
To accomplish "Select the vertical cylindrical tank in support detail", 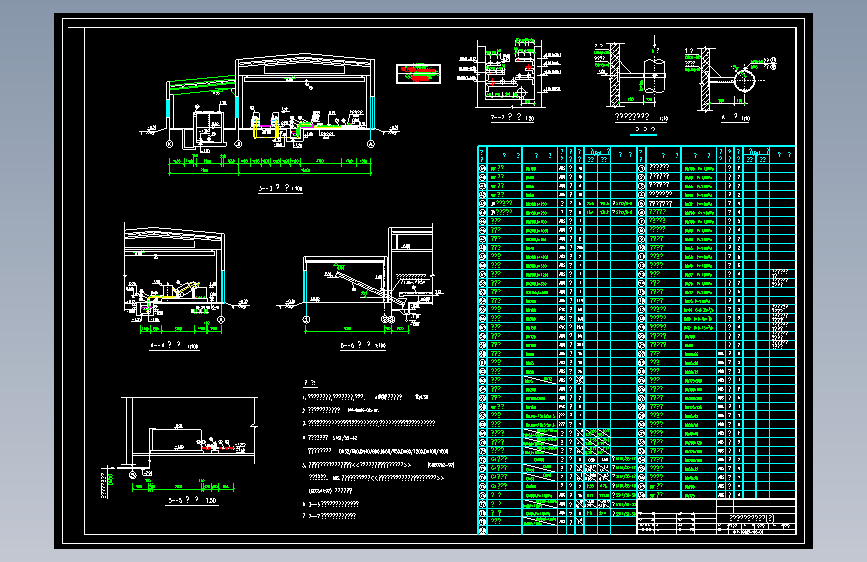I will (x=655, y=76).
